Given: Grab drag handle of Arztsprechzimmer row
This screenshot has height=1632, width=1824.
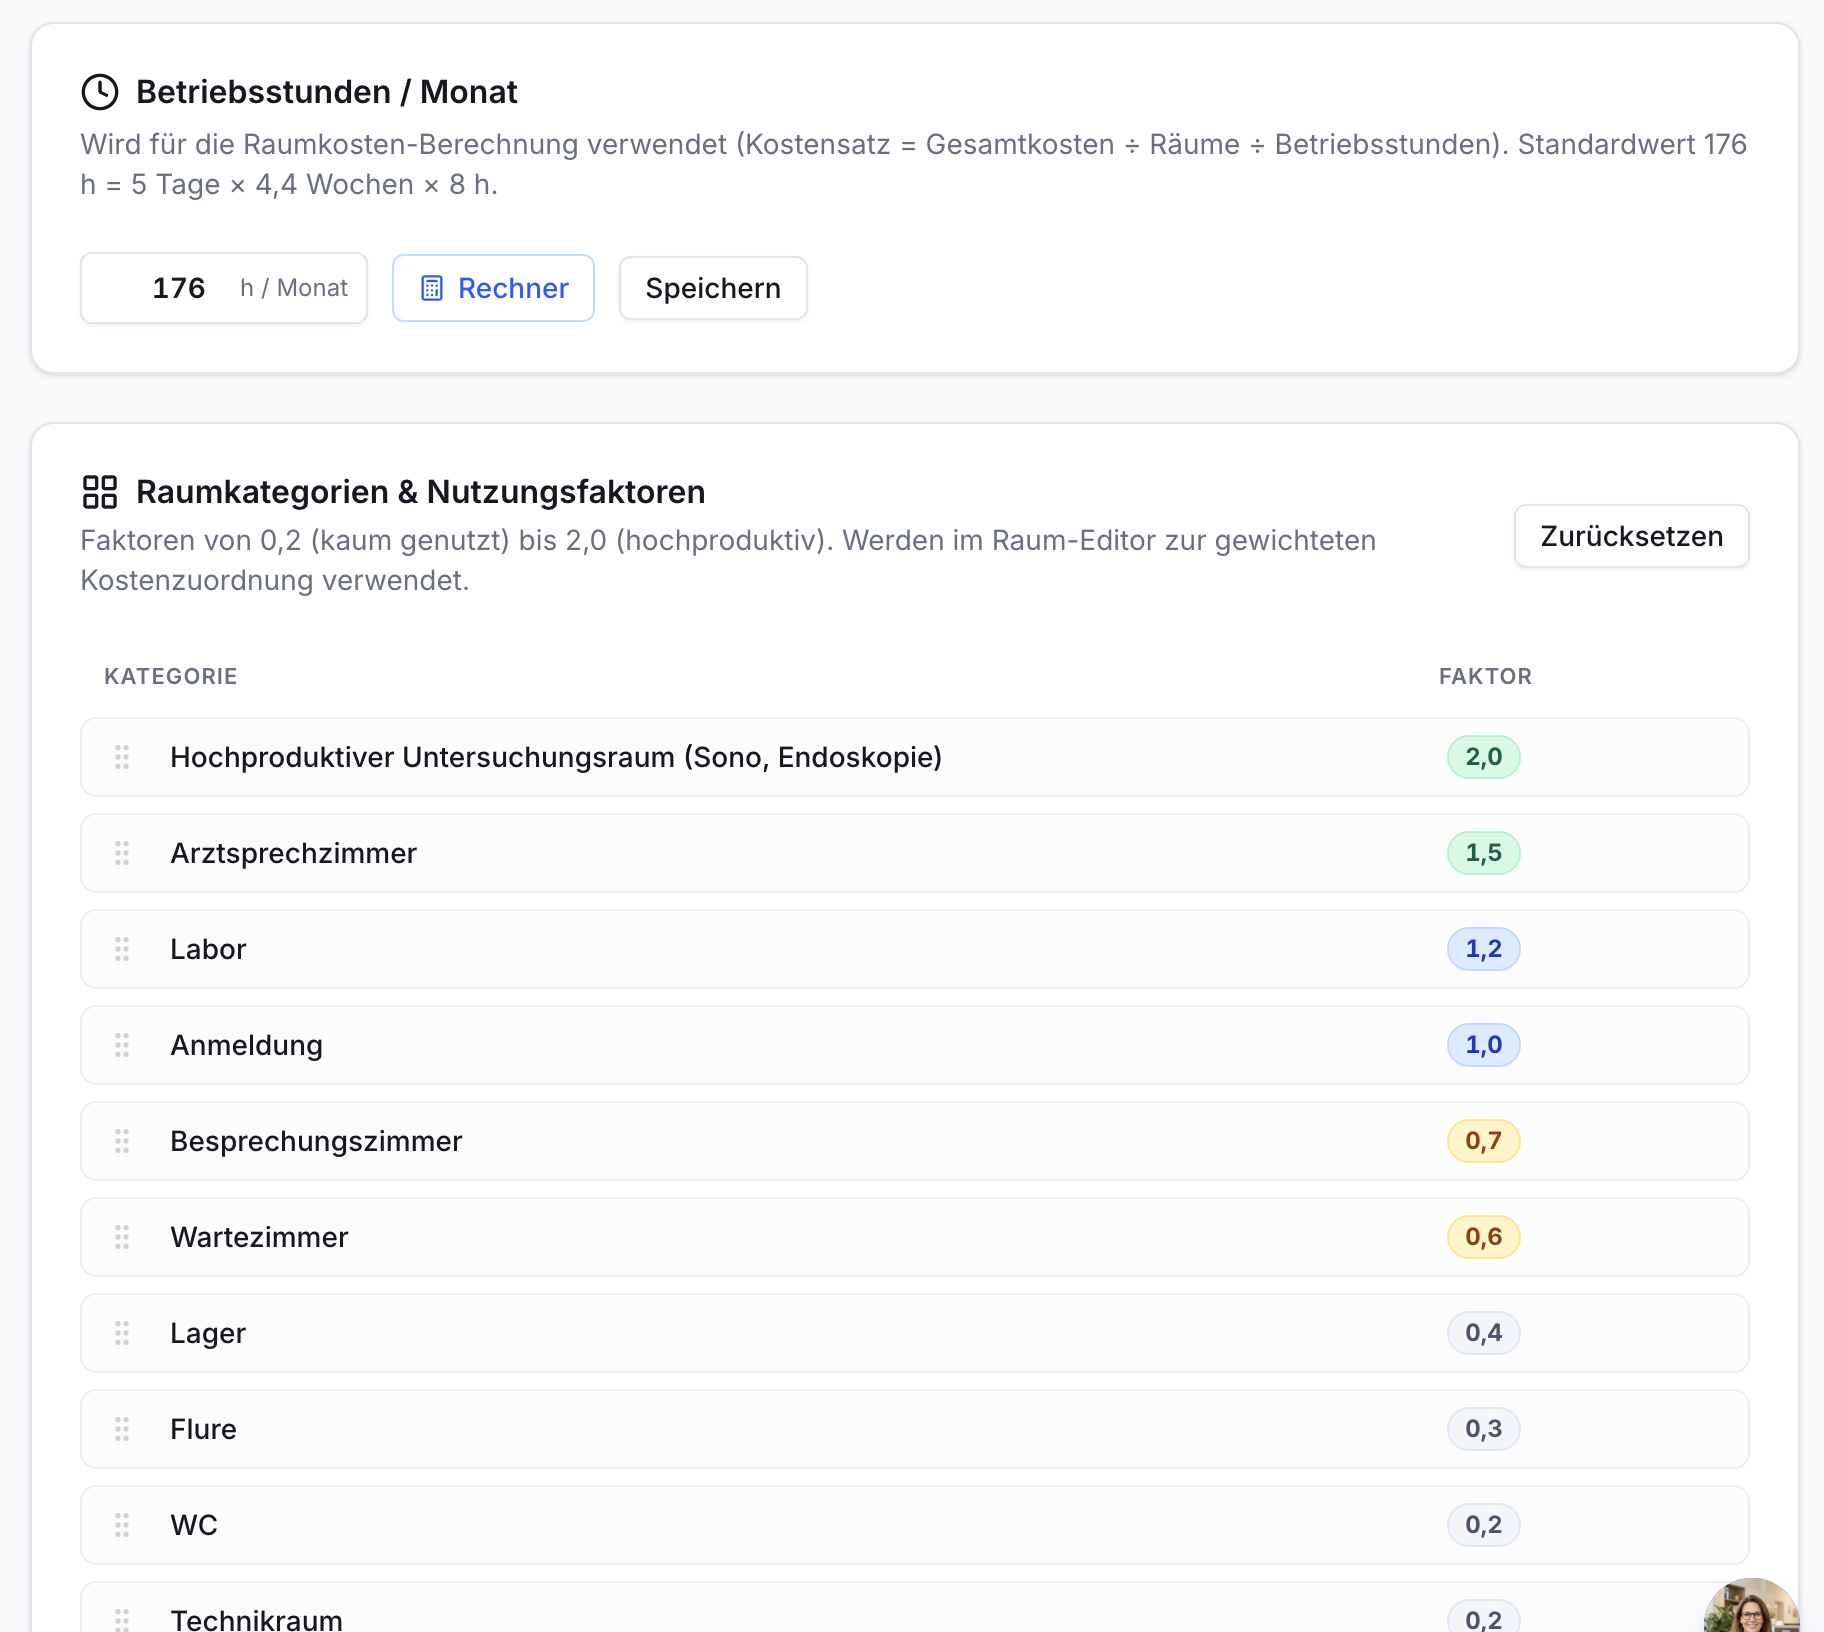Looking at the screenshot, I should pos(122,853).
